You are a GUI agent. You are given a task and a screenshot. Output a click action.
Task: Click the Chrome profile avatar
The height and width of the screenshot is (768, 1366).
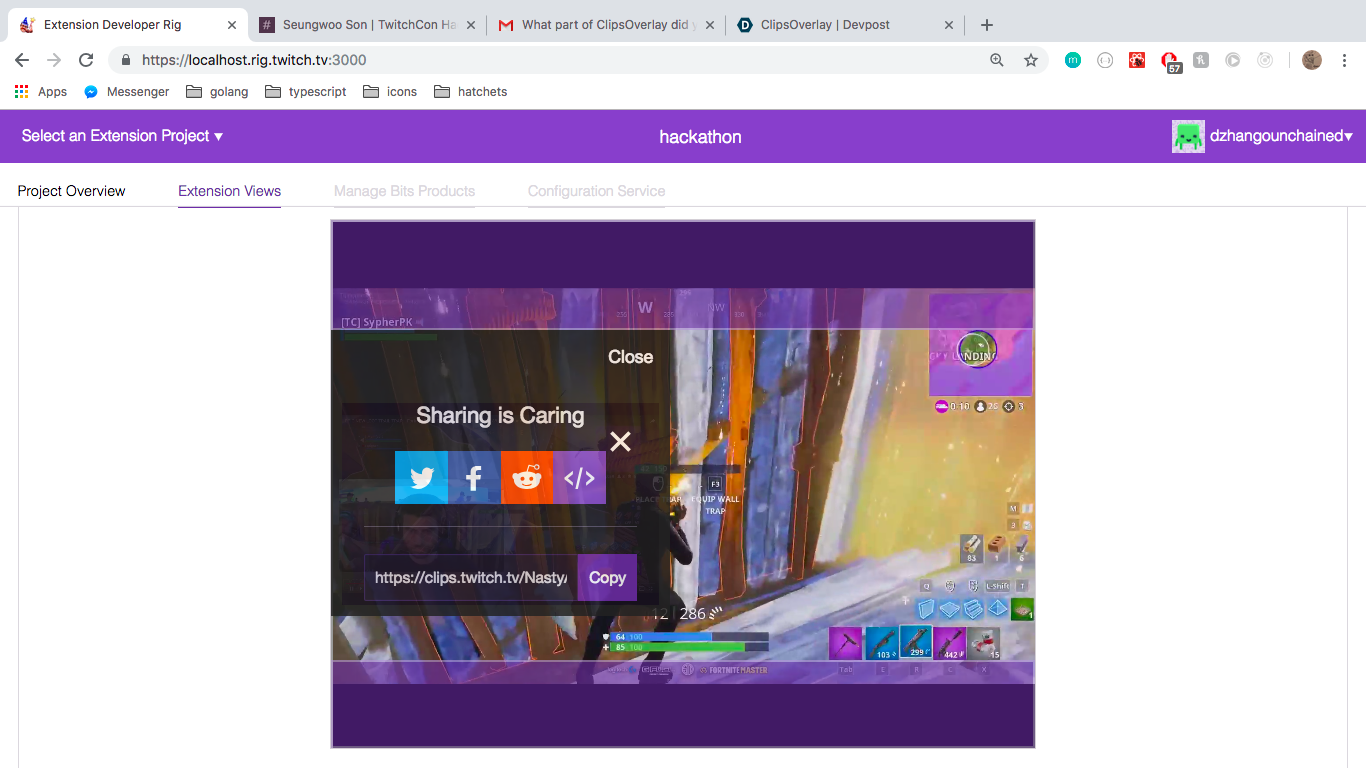point(1312,60)
